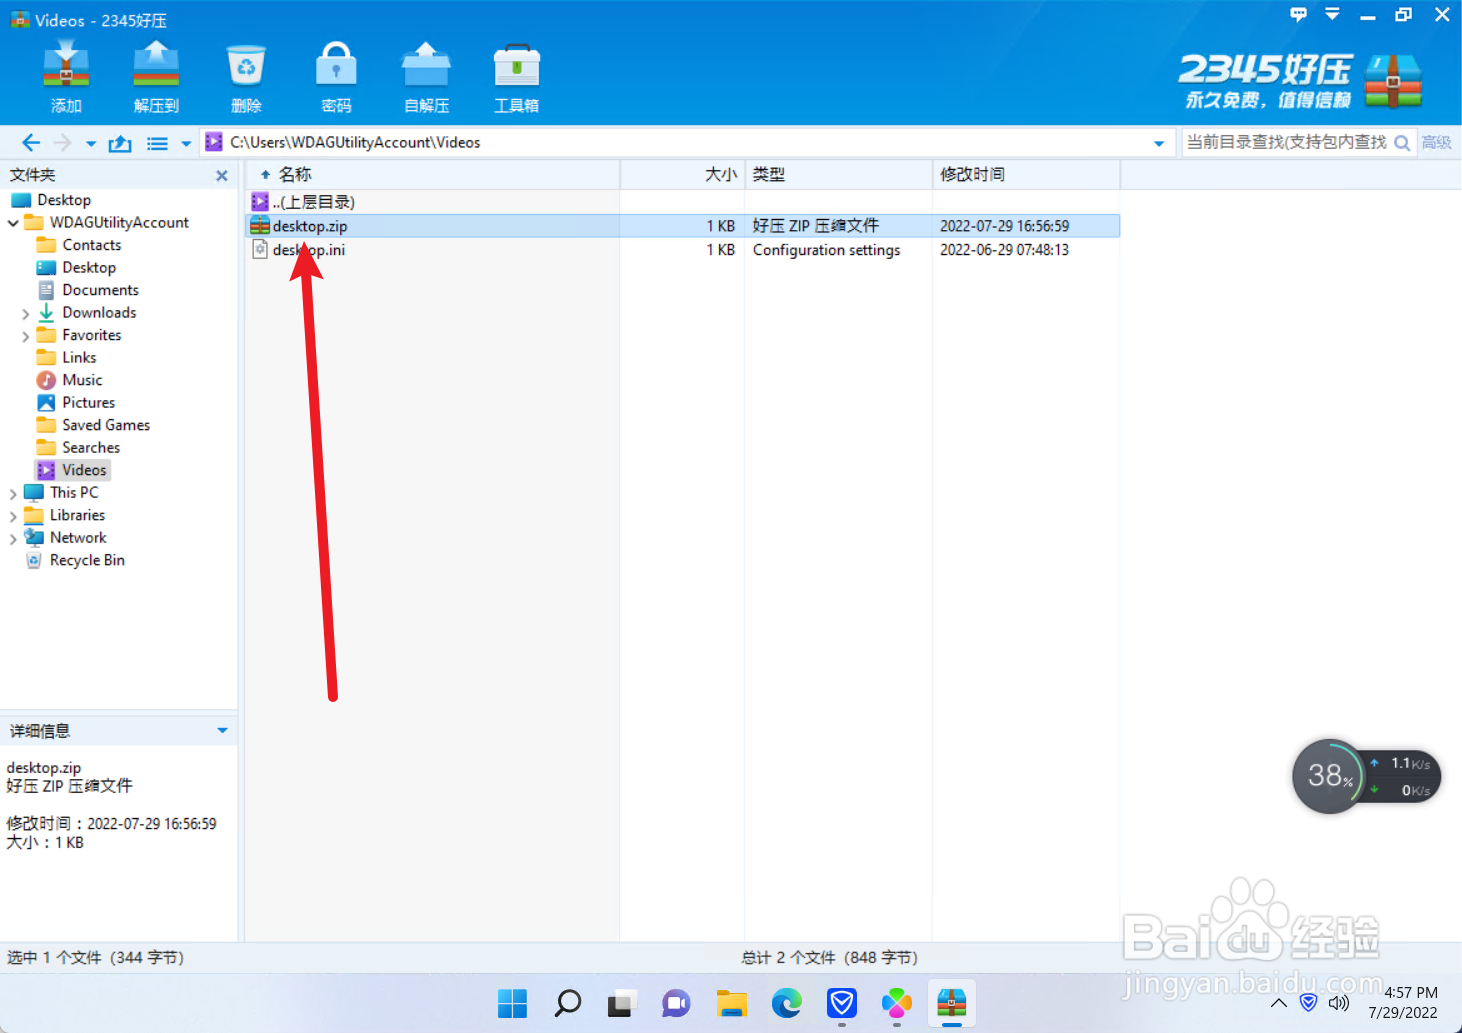1462x1033 pixels.
Task: Click the feedback bubble icon in title bar
Action: tap(1297, 14)
